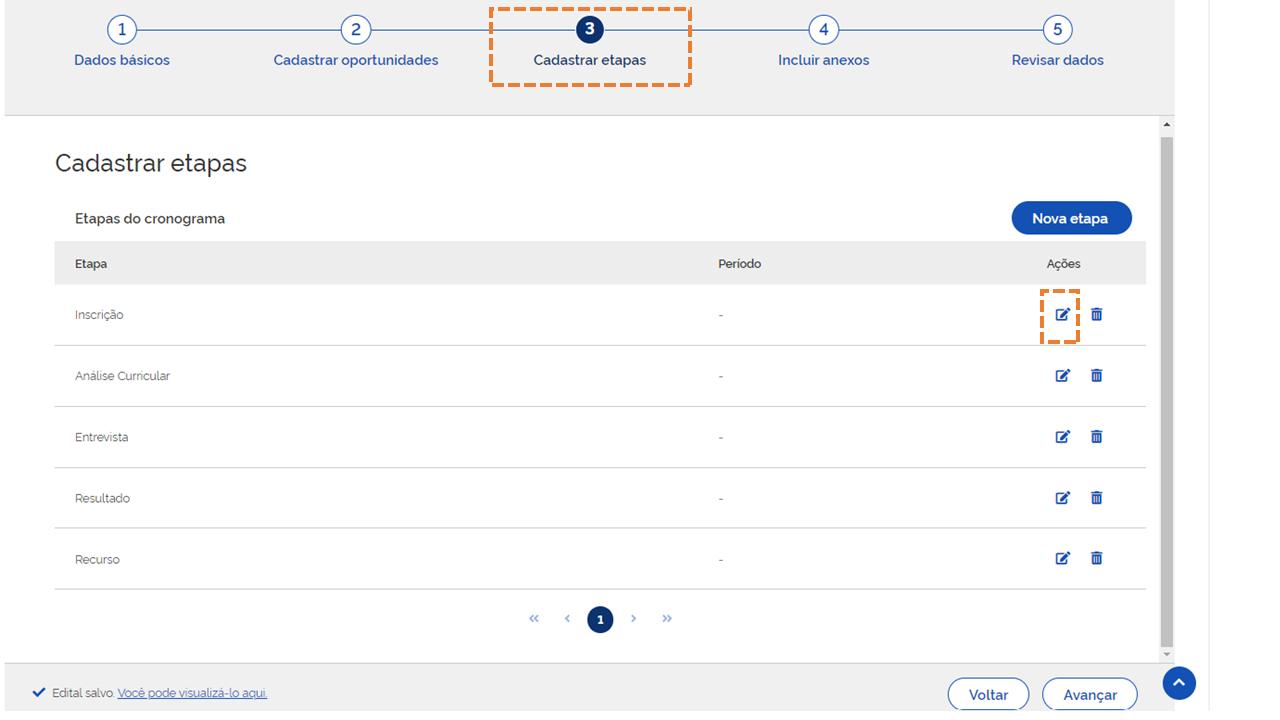The width and height of the screenshot is (1280, 720).
Task: Click the Cadastrar etapas page title
Action: (151, 163)
